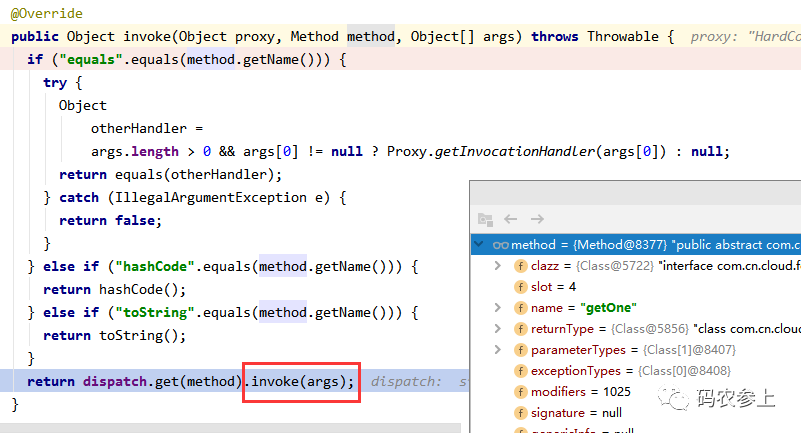Click the highlighted invoke(args) call

[302, 382]
